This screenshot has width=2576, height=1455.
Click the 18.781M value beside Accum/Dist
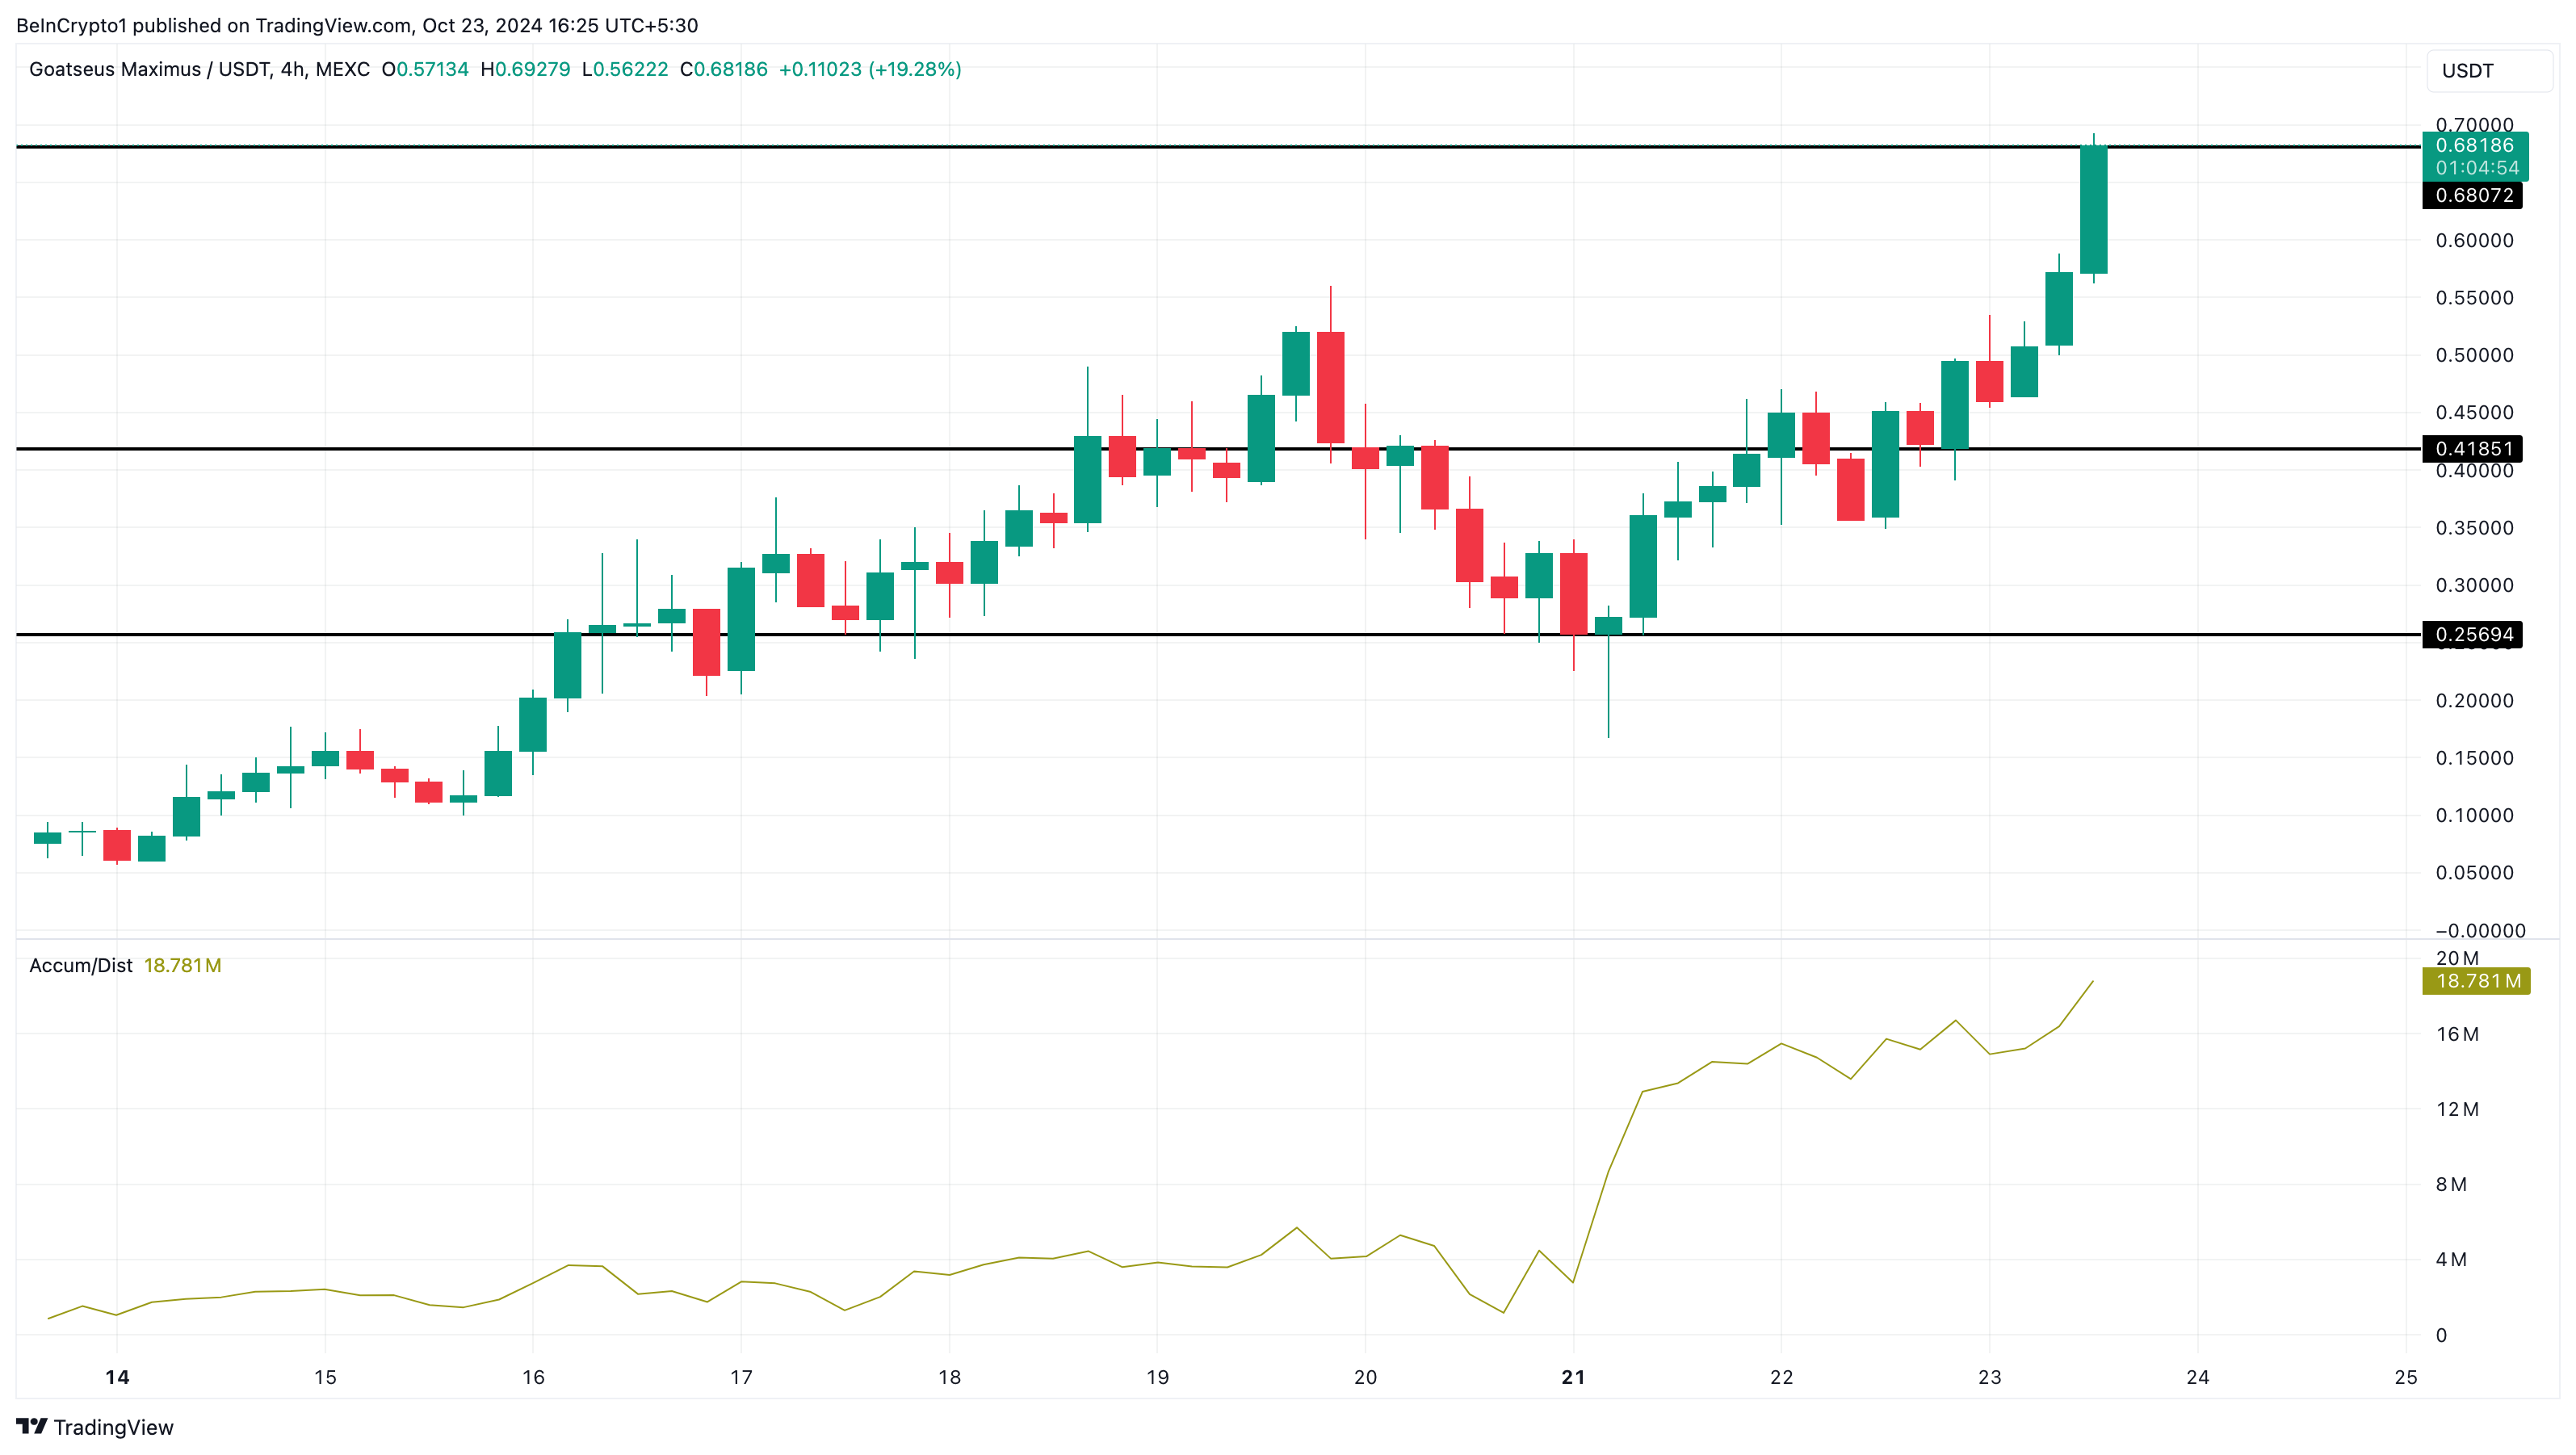point(182,965)
